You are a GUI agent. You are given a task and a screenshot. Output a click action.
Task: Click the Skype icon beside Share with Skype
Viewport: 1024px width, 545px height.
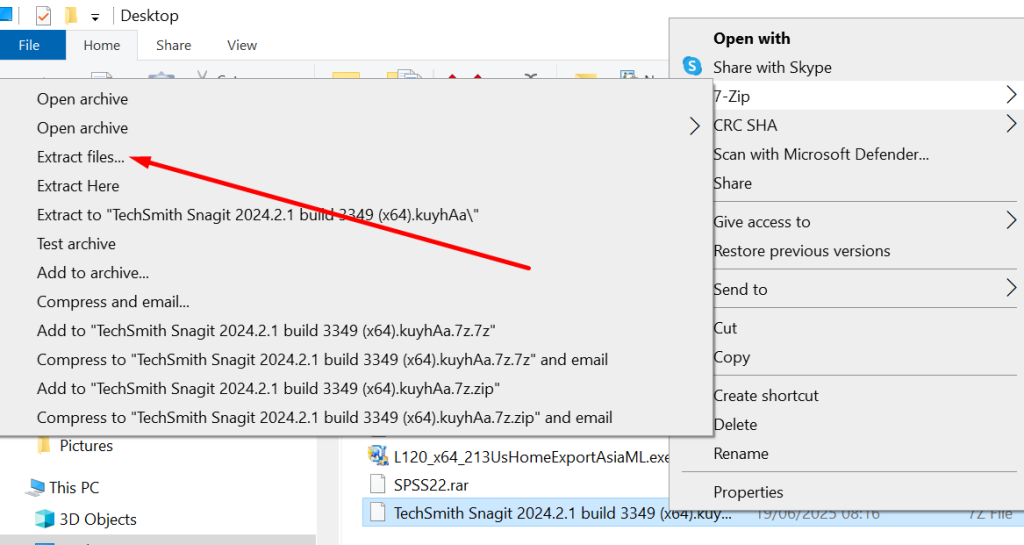(x=692, y=67)
